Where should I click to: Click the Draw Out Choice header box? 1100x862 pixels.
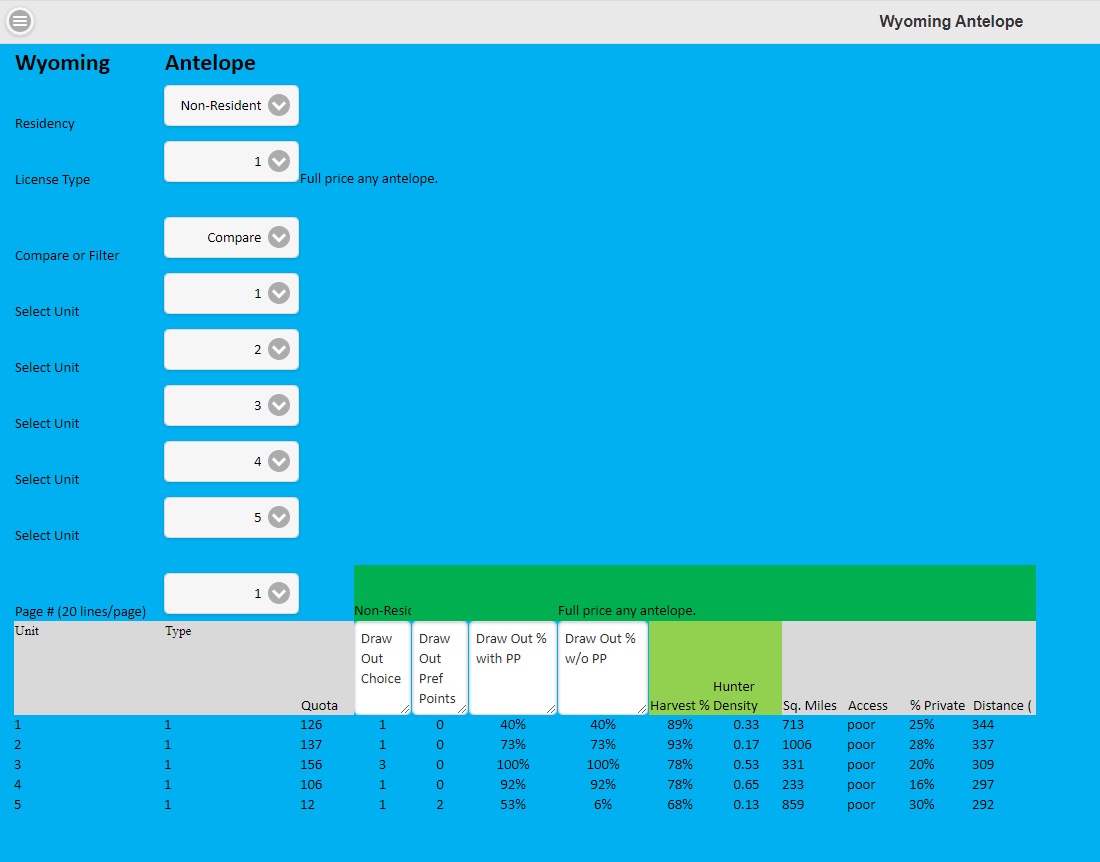pos(382,668)
